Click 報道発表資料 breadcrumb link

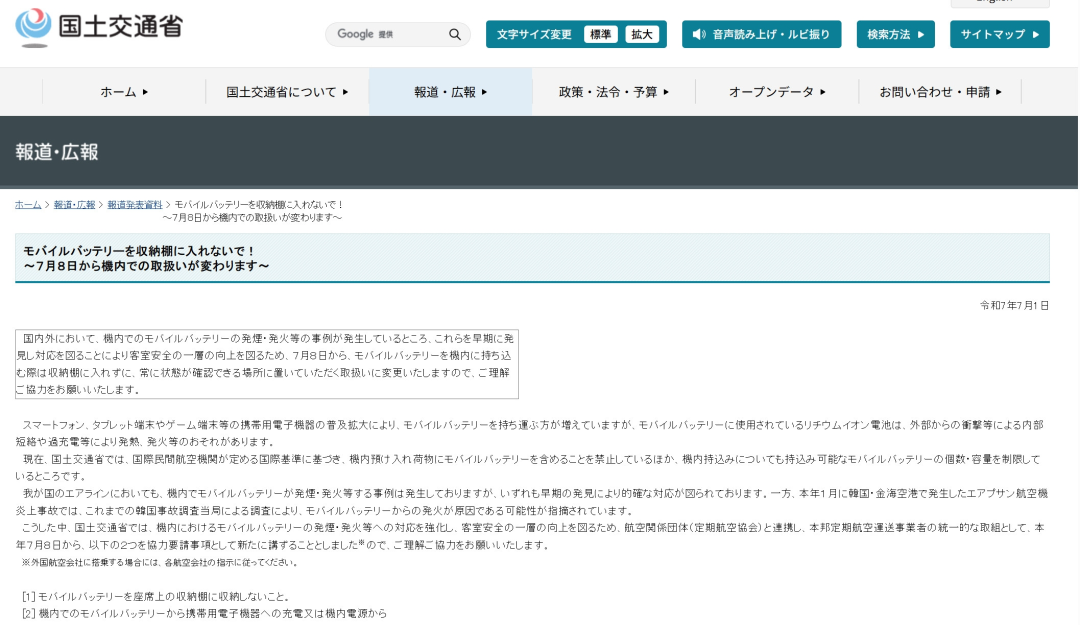tap(135, 205)
